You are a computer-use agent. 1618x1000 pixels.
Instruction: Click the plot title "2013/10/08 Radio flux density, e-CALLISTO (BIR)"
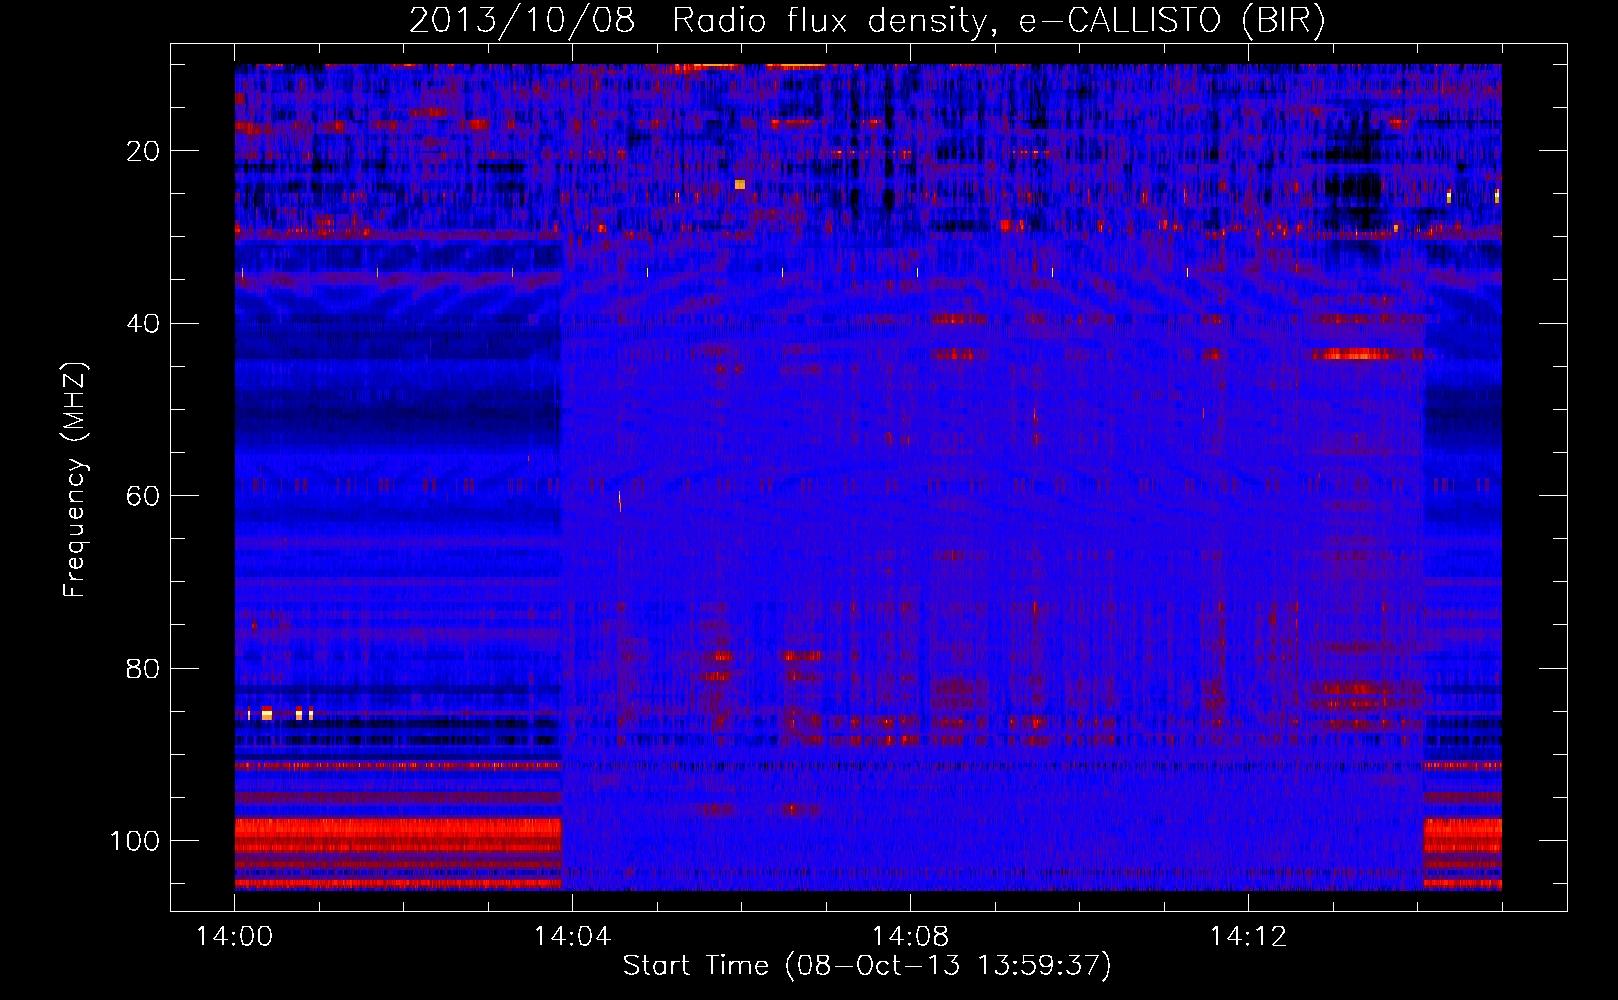[x=867, y=21]
